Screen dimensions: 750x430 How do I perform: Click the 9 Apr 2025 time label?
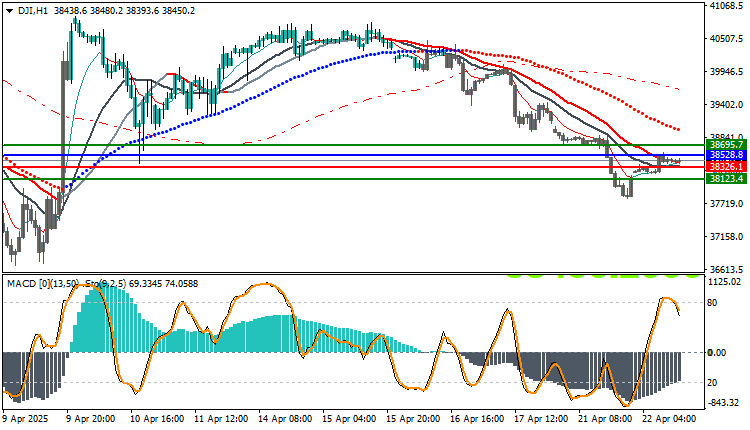[26, 419]
